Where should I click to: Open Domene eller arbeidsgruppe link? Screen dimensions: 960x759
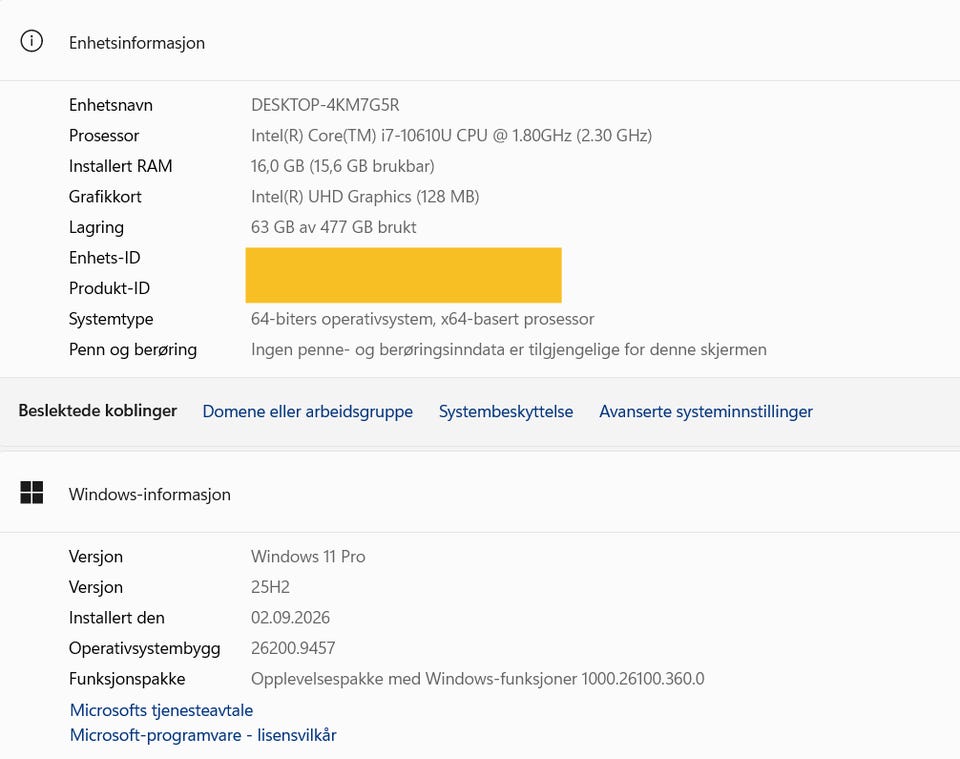click(x=307, y=411)
